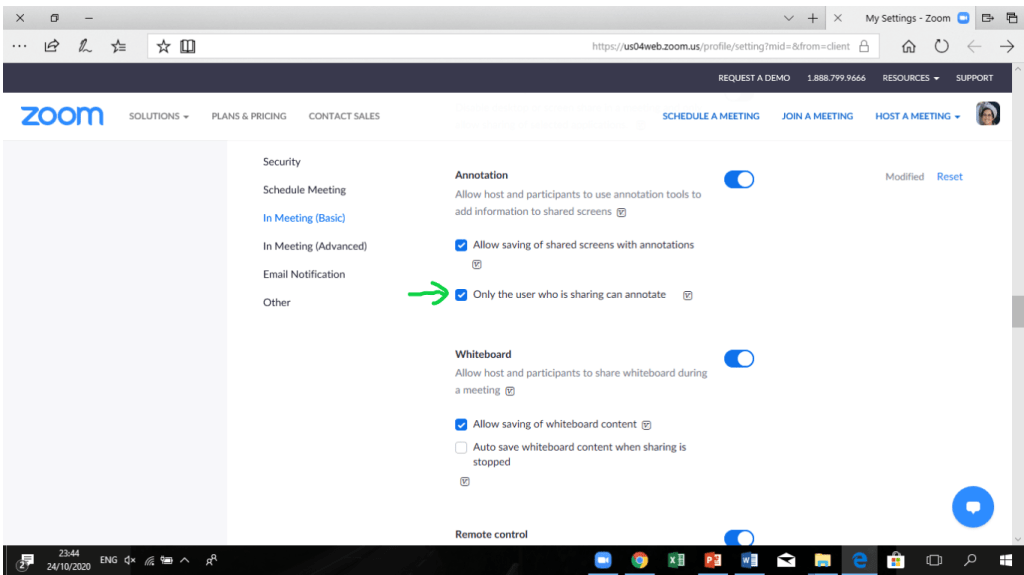Open the blue chat help bubble
1024x575 pixels.
pos(972,507)
